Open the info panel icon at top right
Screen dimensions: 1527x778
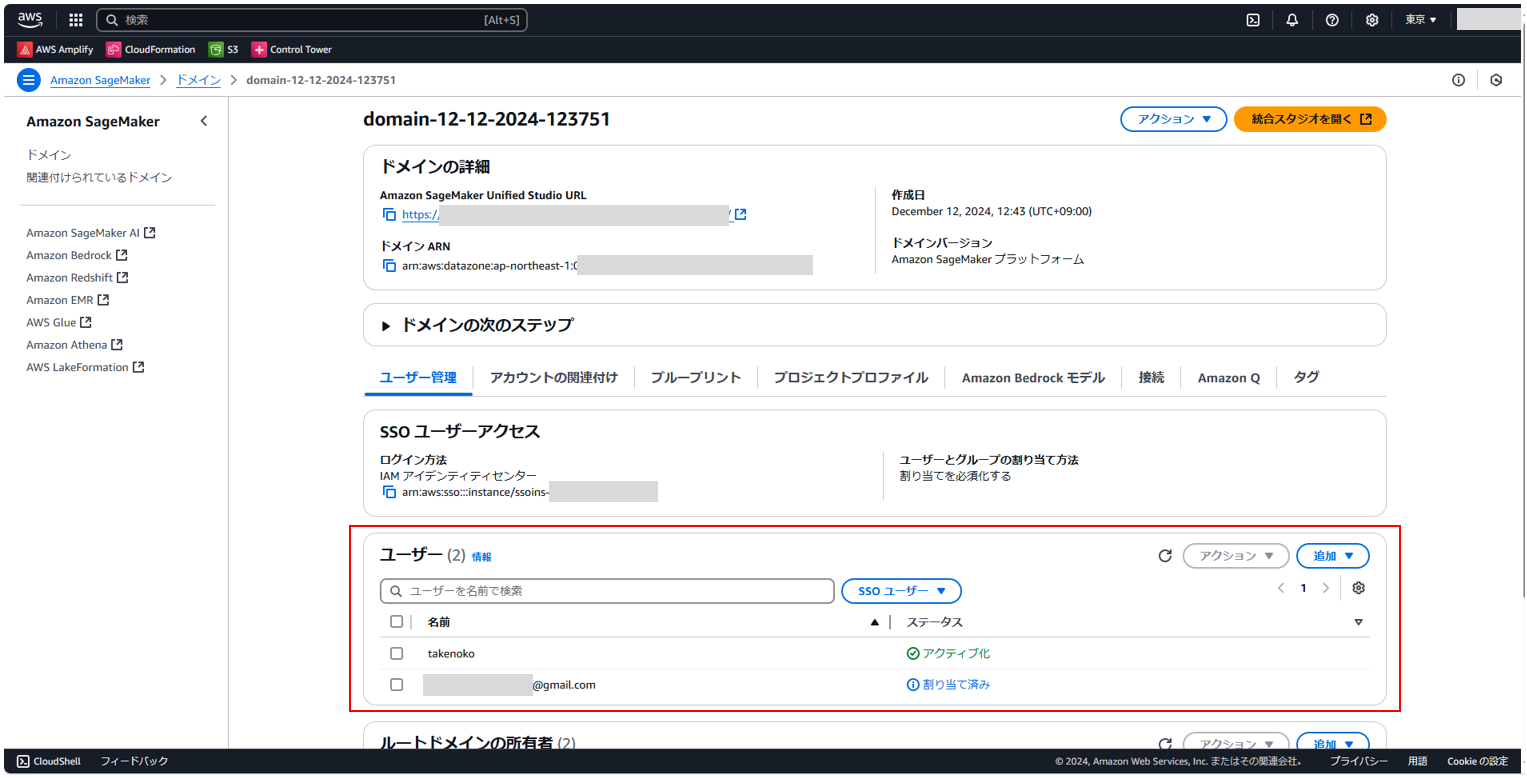(x=1458, y=80)
